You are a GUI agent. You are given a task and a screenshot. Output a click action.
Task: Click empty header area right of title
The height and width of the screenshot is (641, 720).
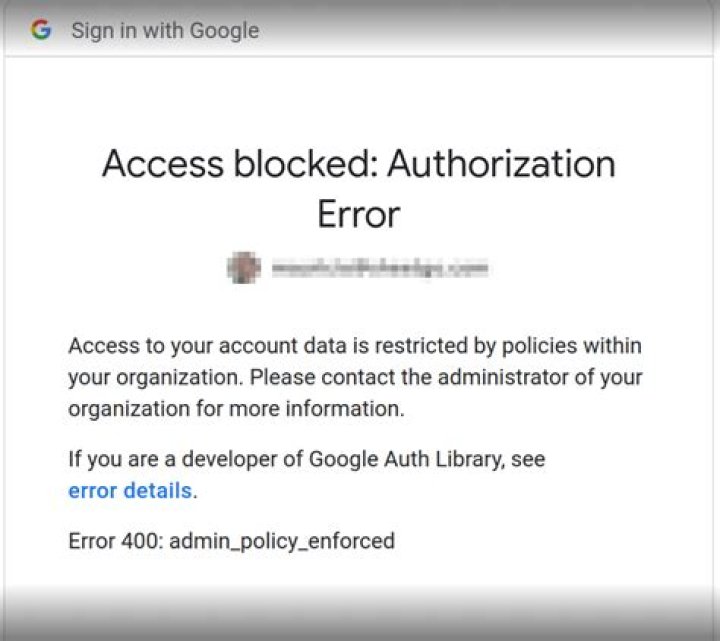click(x=500, y=30)
